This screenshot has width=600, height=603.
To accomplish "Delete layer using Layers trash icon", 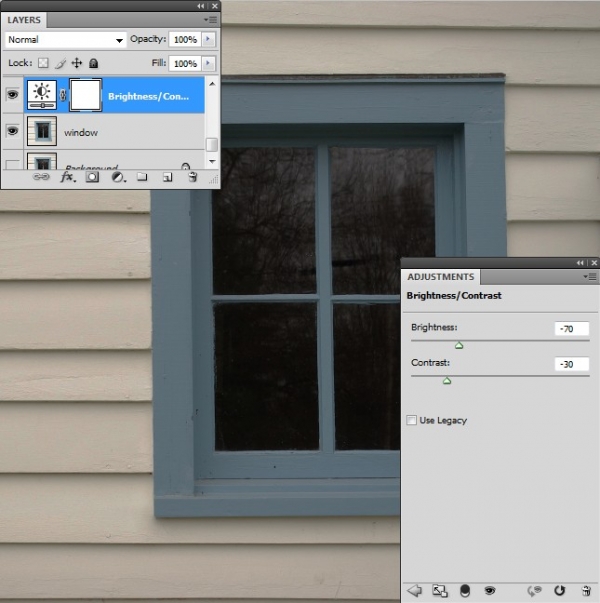I will [x=192, y=177].
